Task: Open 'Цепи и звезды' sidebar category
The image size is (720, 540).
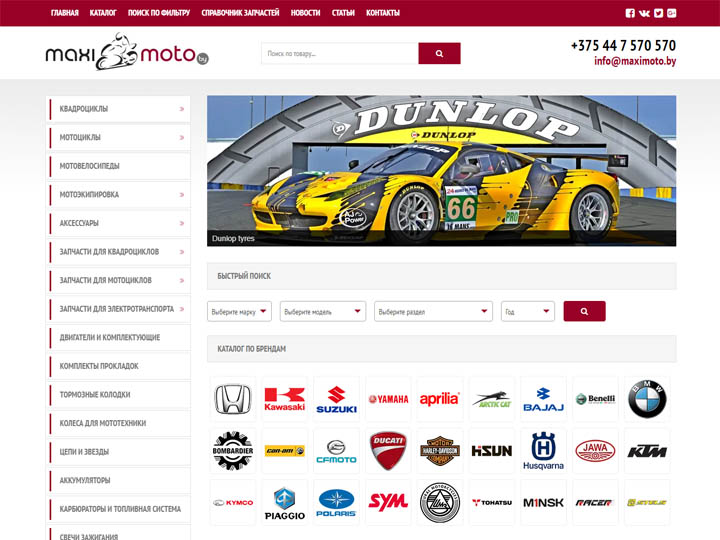Action: 118,452
